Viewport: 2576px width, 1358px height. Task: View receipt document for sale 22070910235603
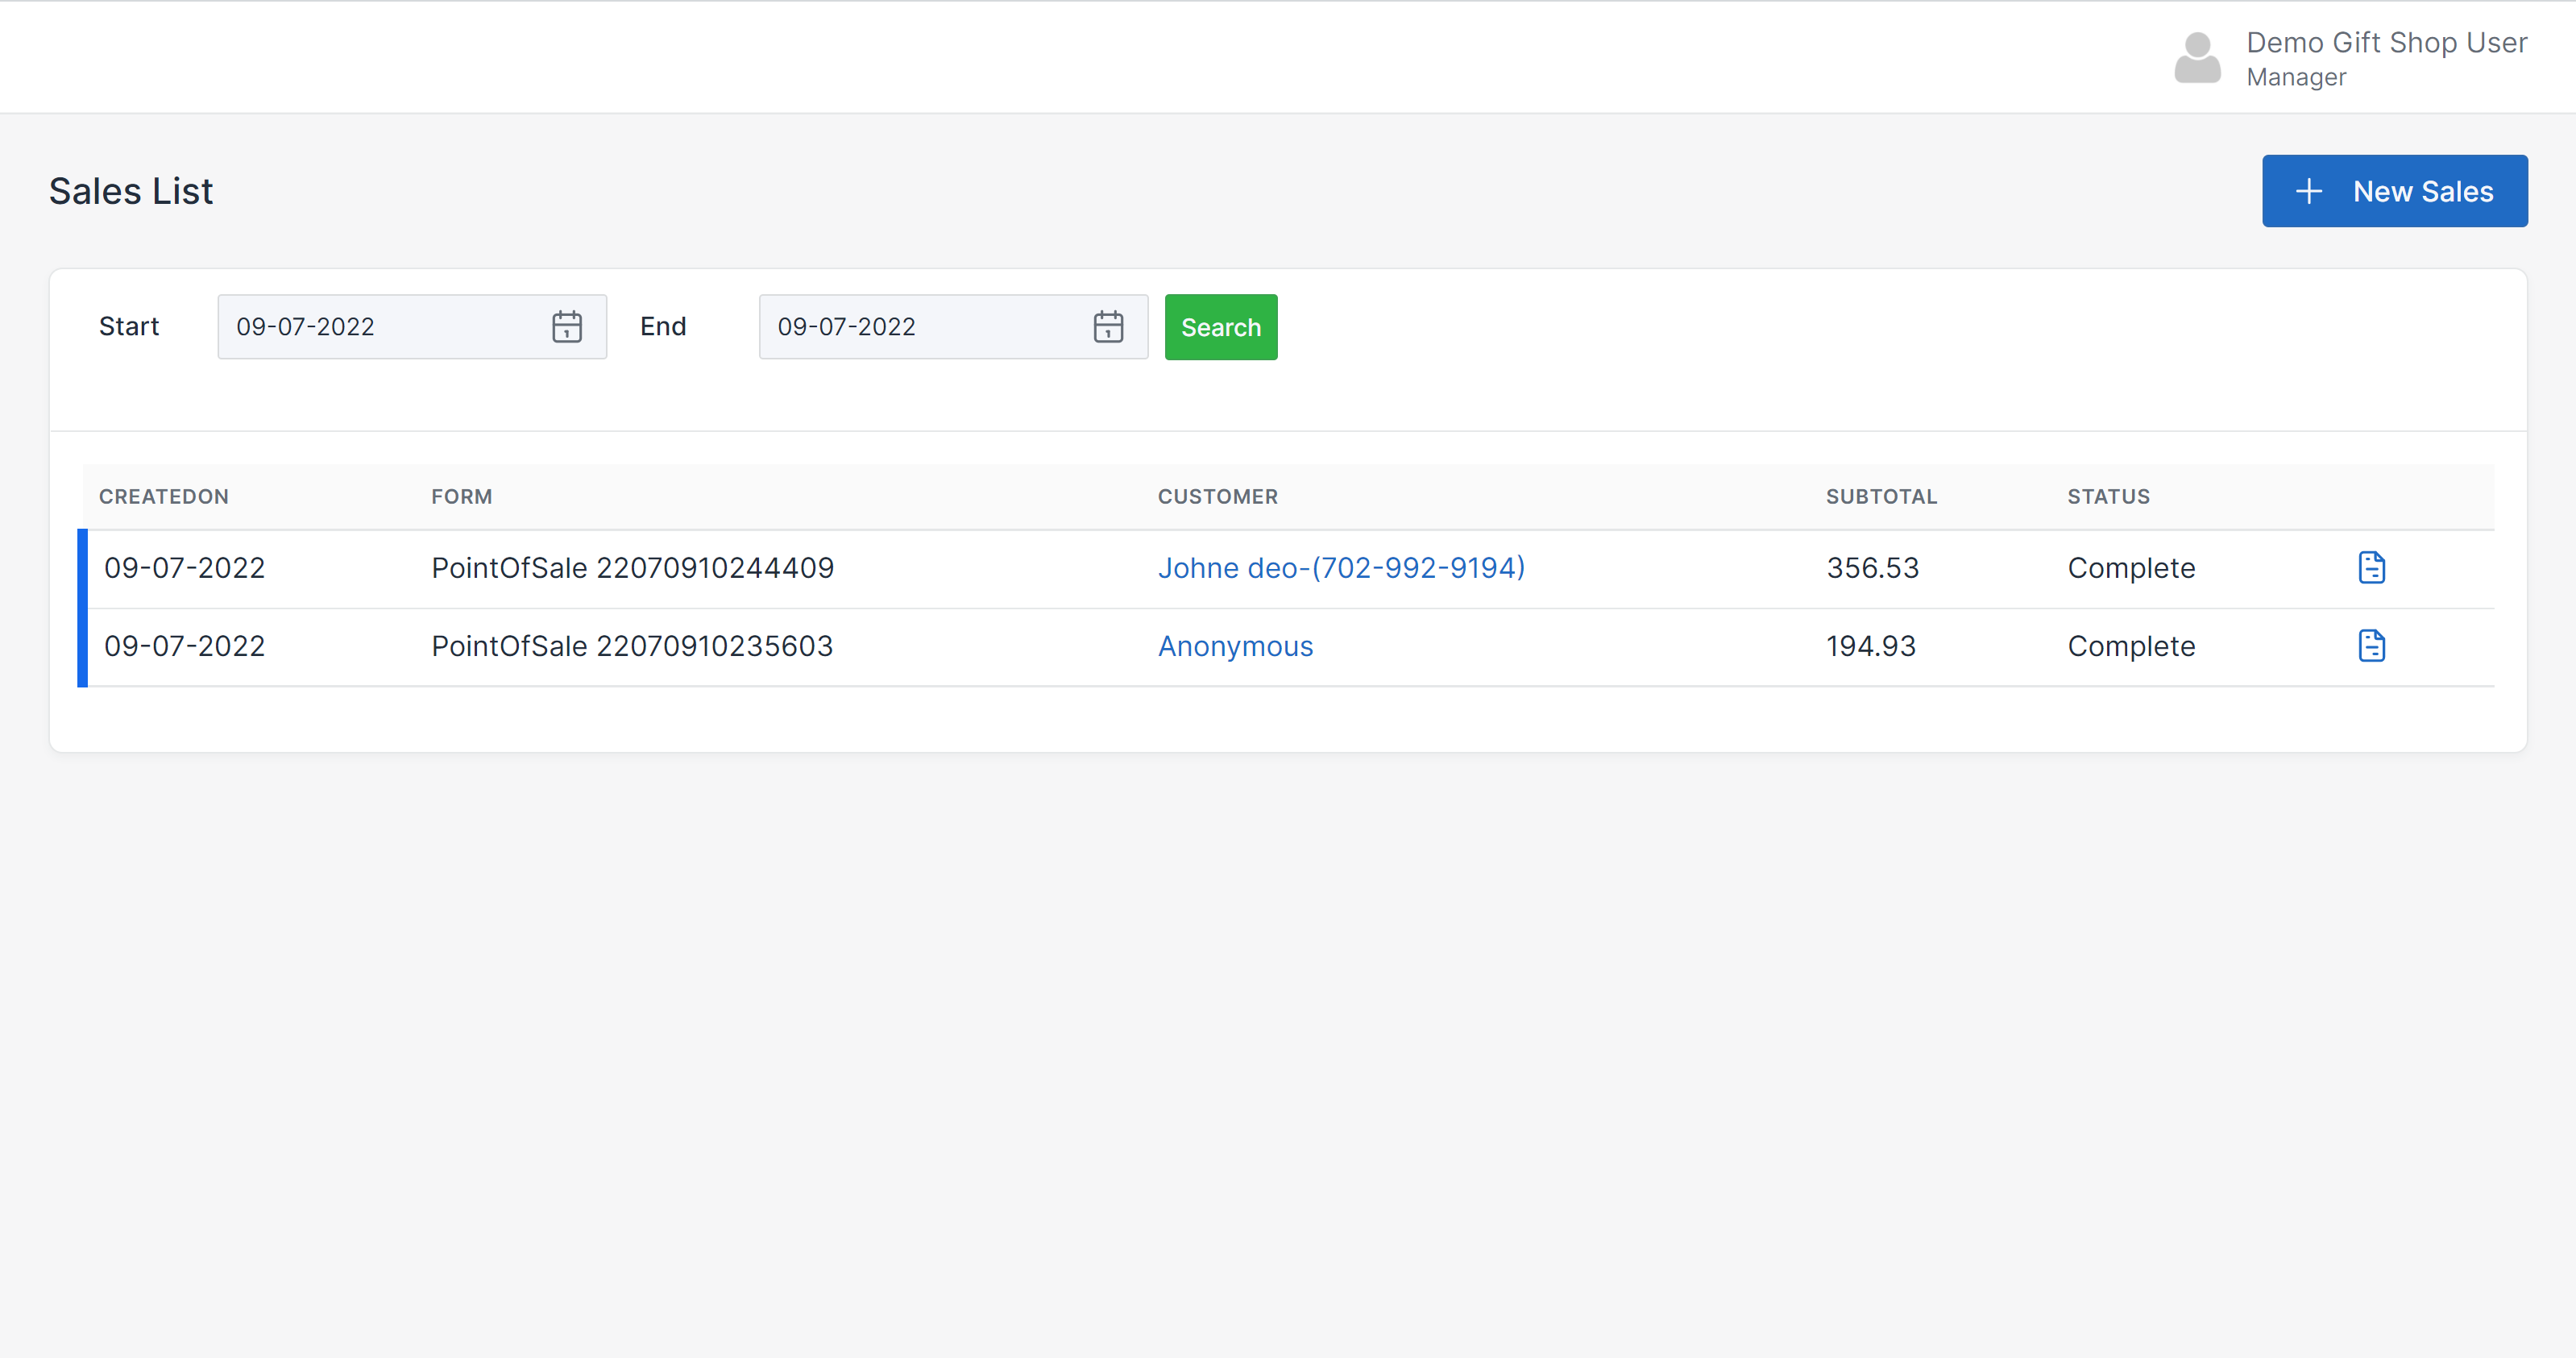tap(2371, 646)
